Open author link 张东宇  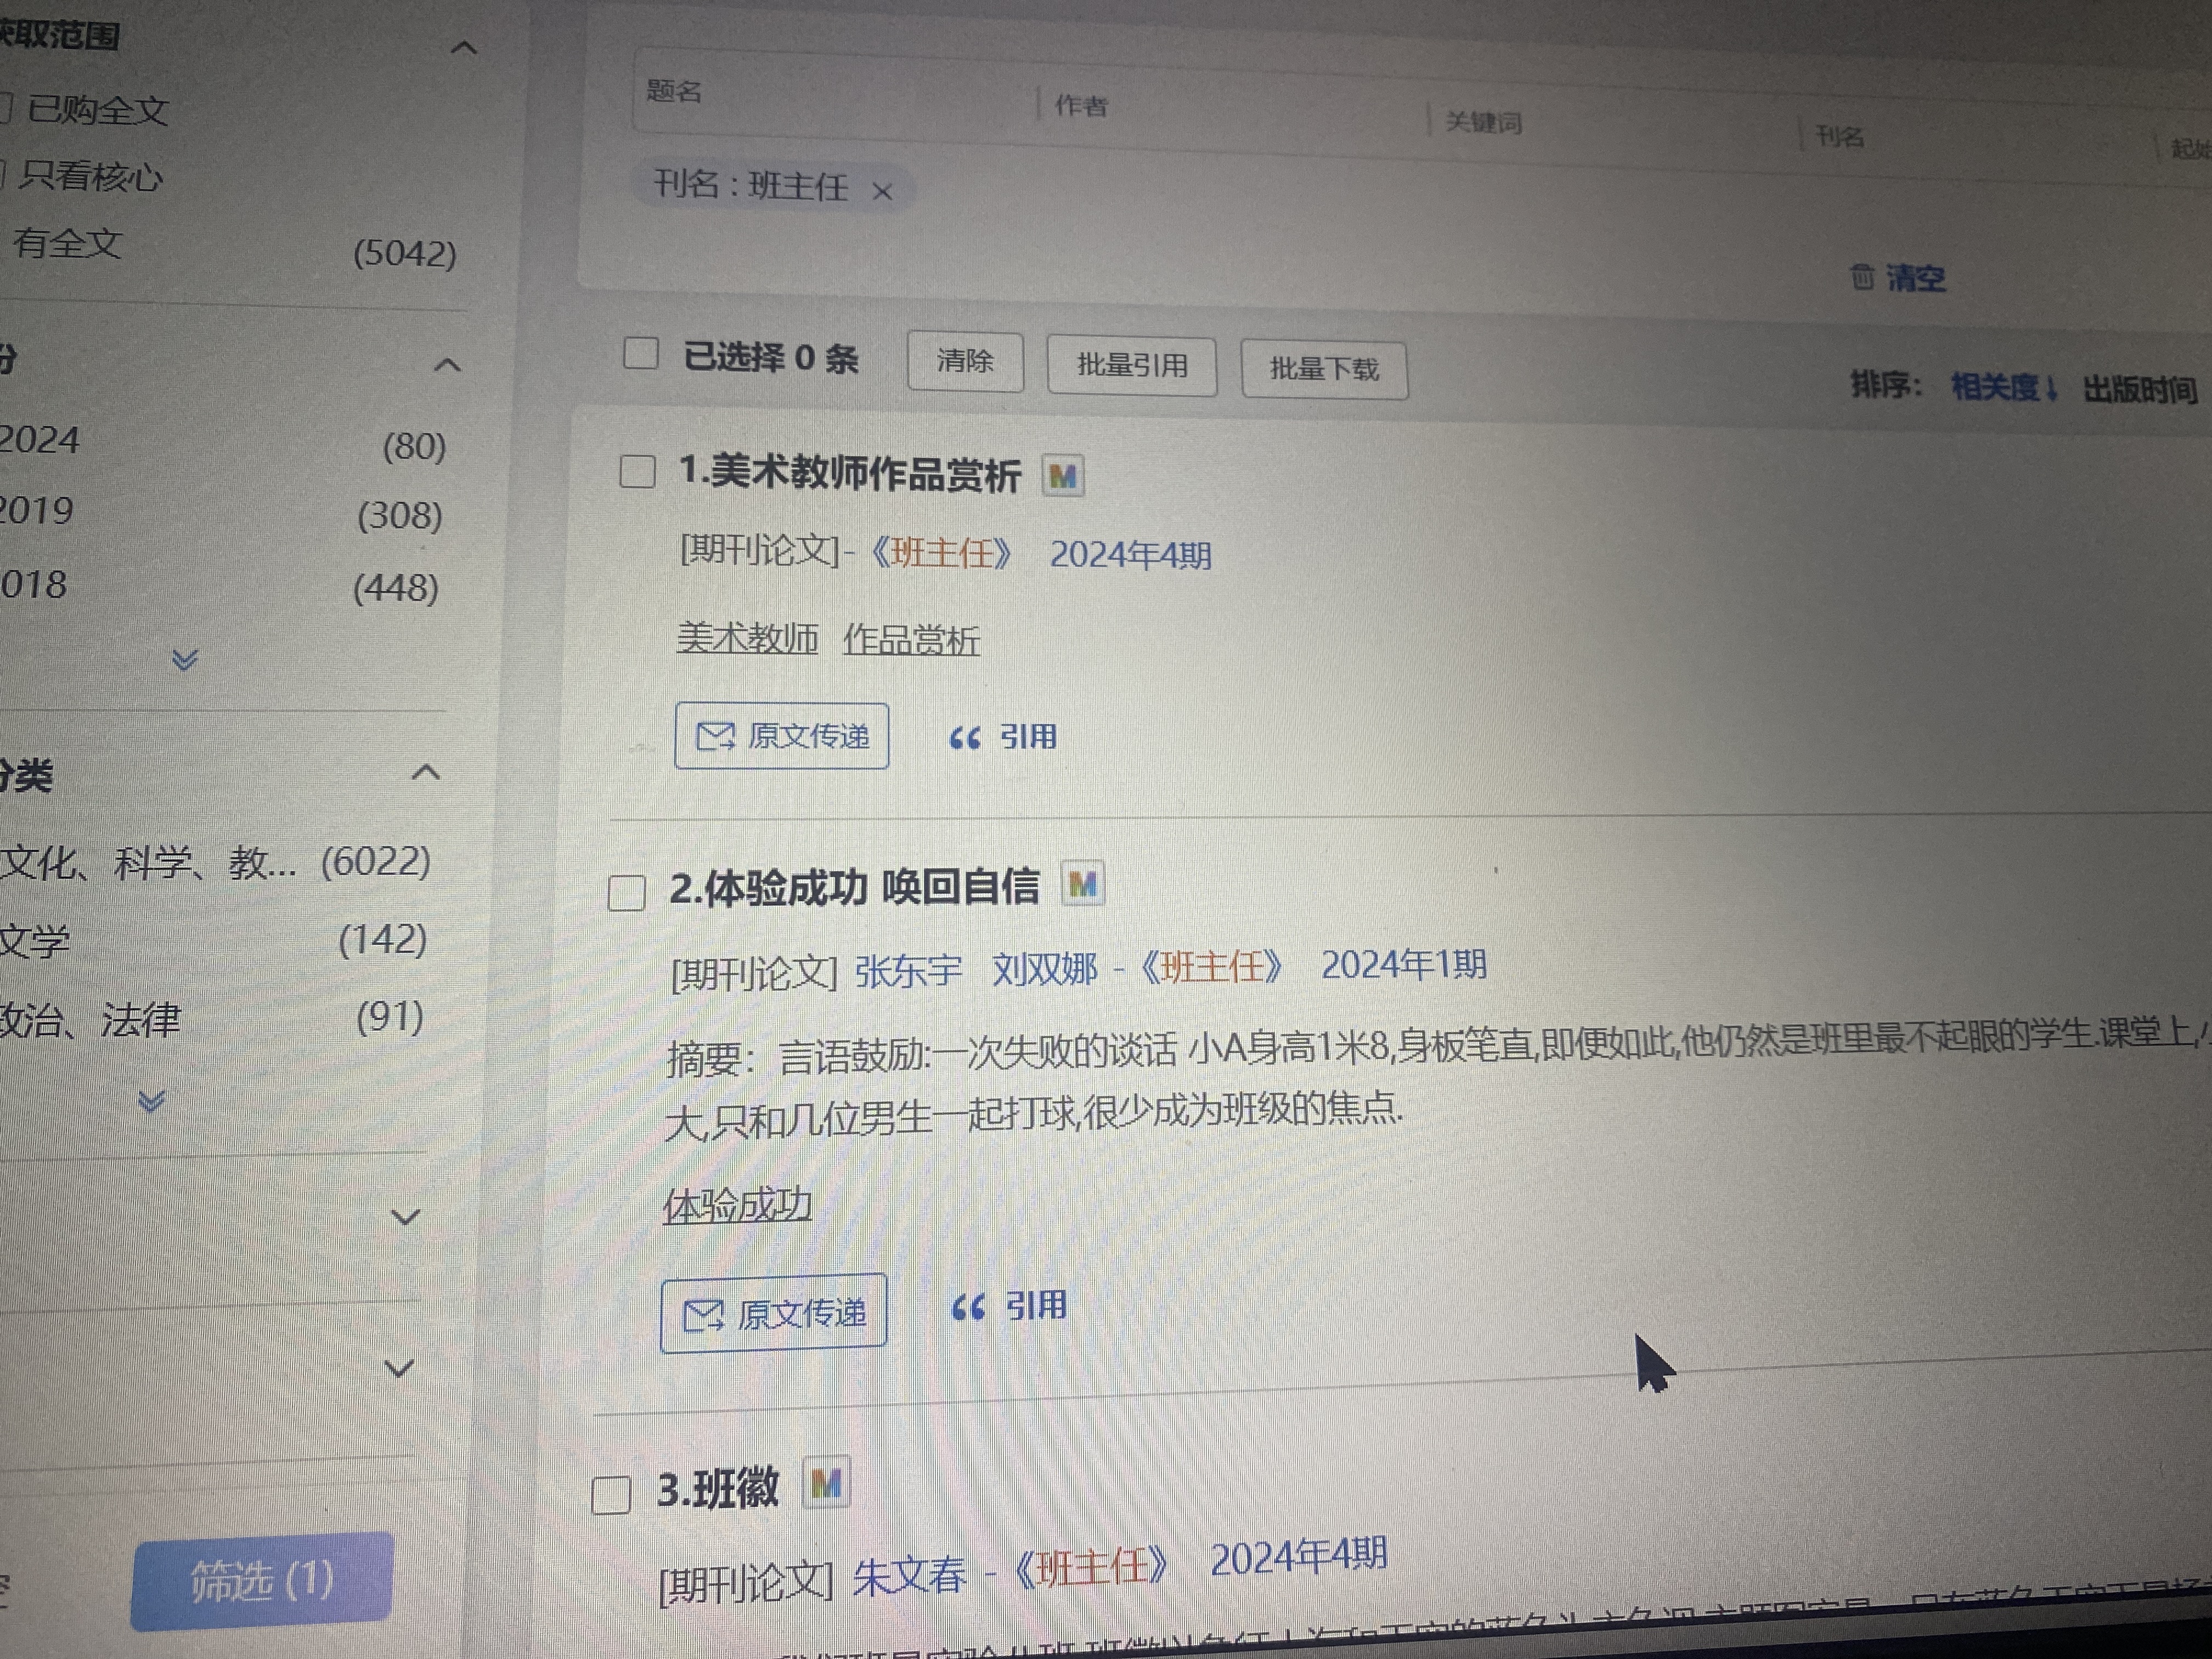[908, 971]
